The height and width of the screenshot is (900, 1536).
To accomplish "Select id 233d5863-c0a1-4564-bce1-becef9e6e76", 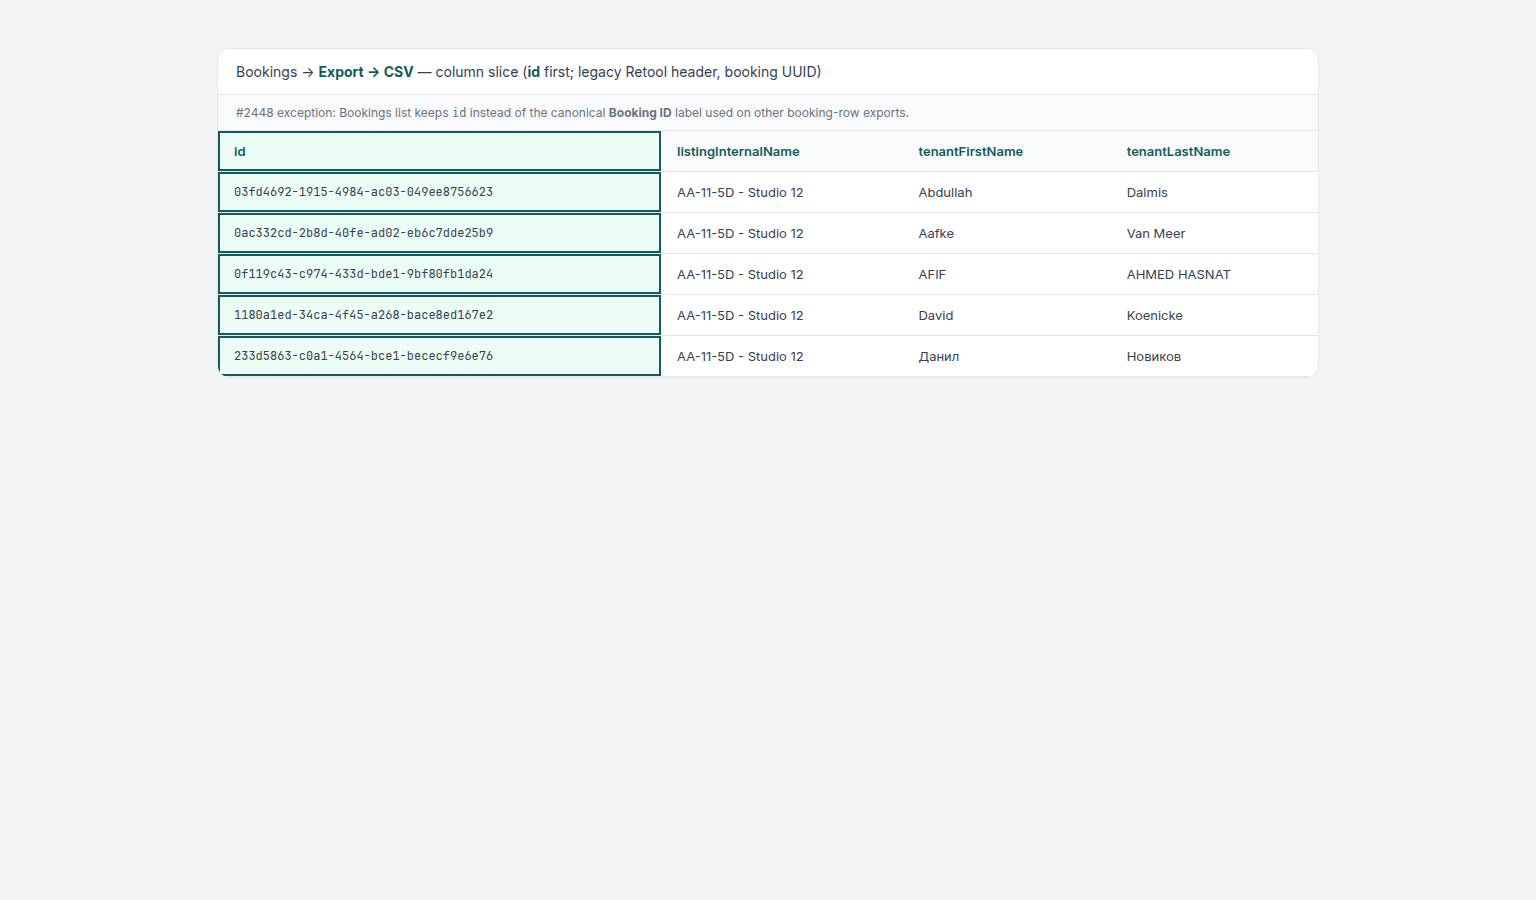I will click(439, 356).
